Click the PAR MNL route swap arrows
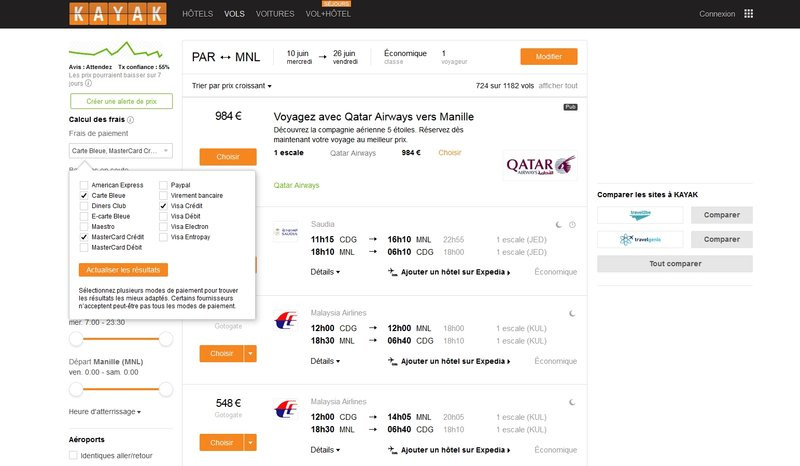Screen dimensions: 800x466 pos(226,57)
